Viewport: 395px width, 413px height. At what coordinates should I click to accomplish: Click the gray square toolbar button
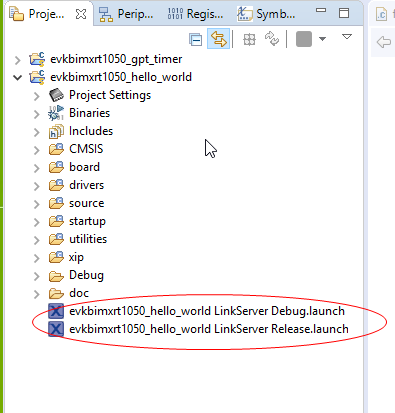304,39
